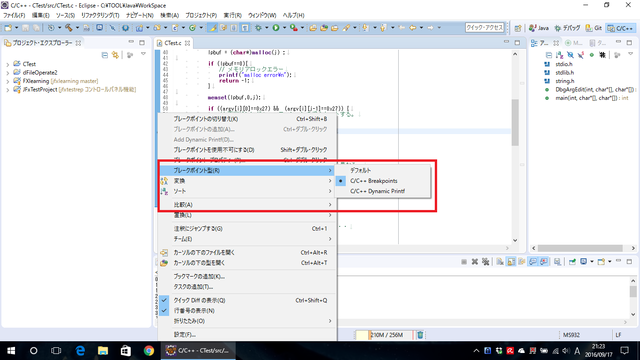Toggle Hide Fields in outline toolbar

pos(570,55)
